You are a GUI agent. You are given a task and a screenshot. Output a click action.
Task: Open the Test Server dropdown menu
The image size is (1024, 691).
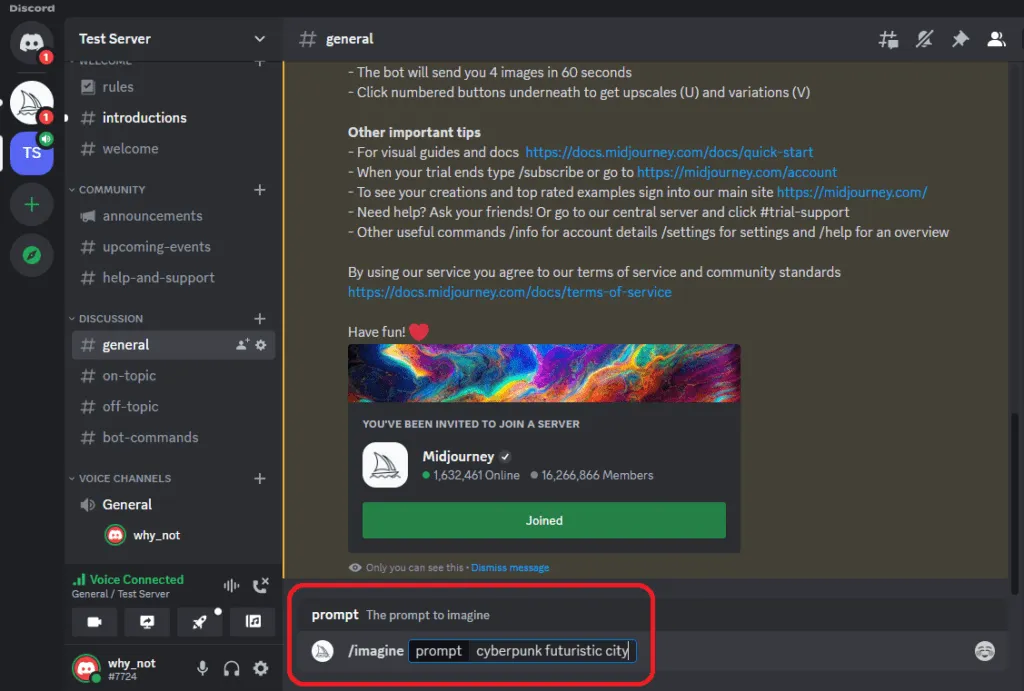click(x=170, y=38)
